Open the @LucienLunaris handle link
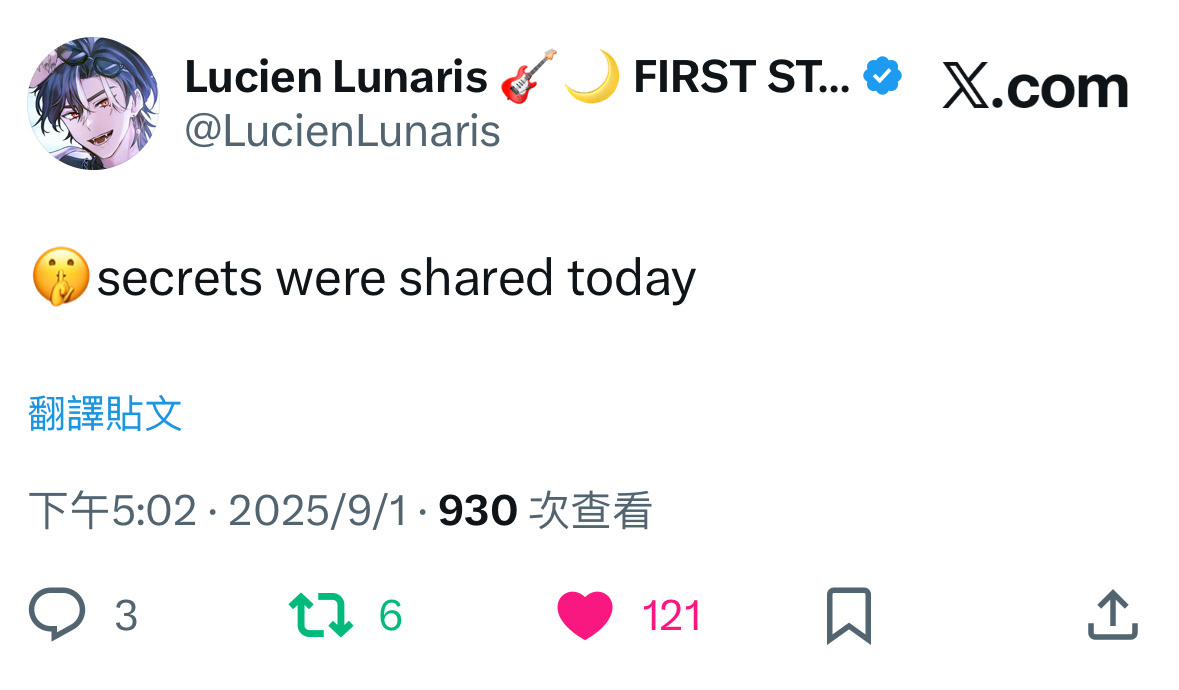The height and width of the screenshot is (690, 1179). 342,131
